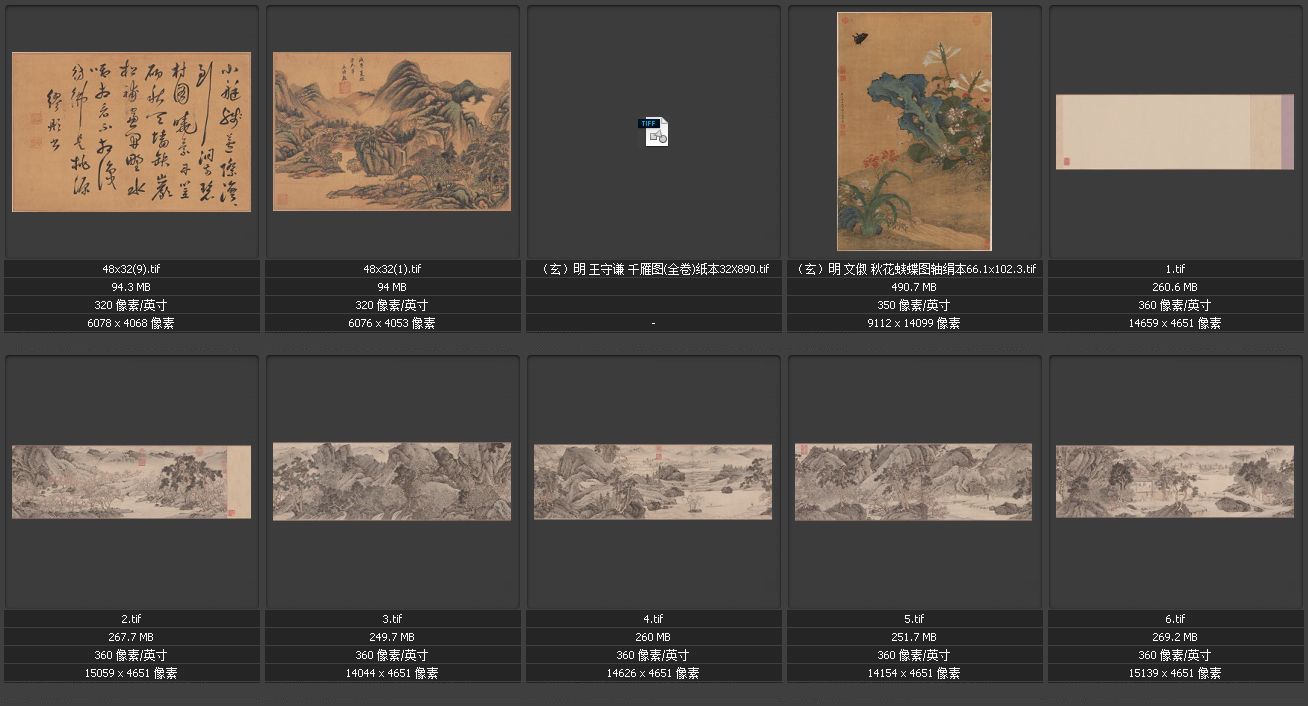
Task: Click the 王守谦 千雁图 filename label
Action: click(x=653, y=269)
